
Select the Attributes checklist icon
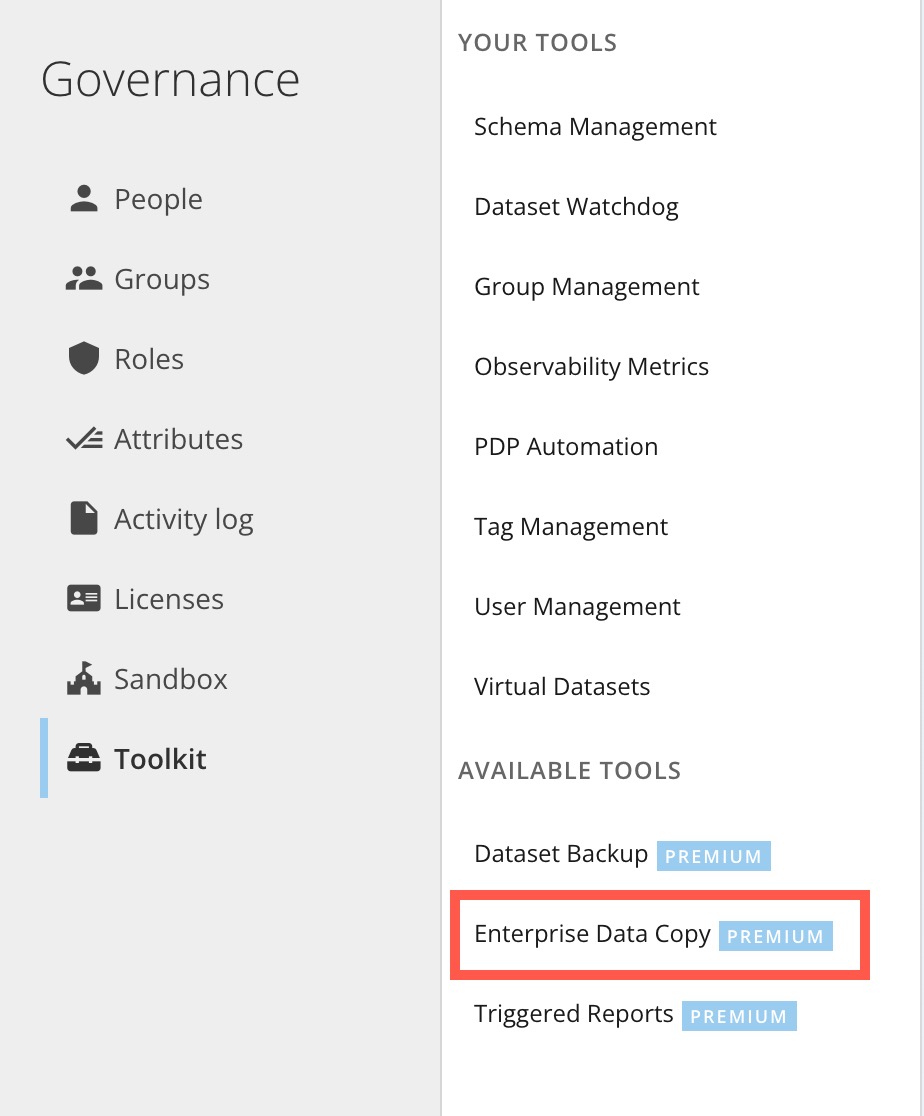click(x=82, y=438)
